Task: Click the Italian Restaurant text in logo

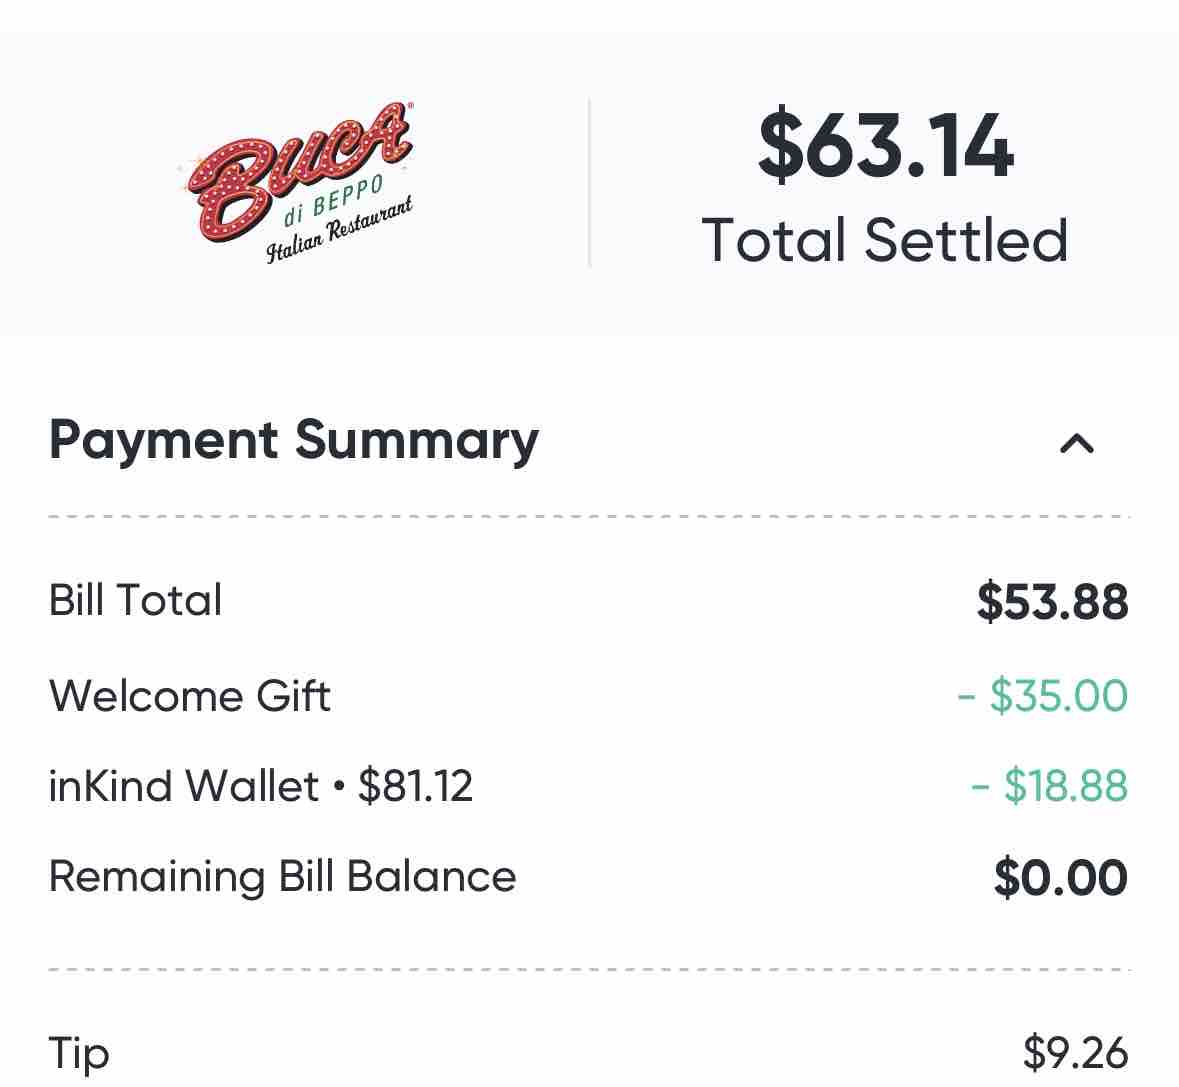Action: [x=340, y=233]
